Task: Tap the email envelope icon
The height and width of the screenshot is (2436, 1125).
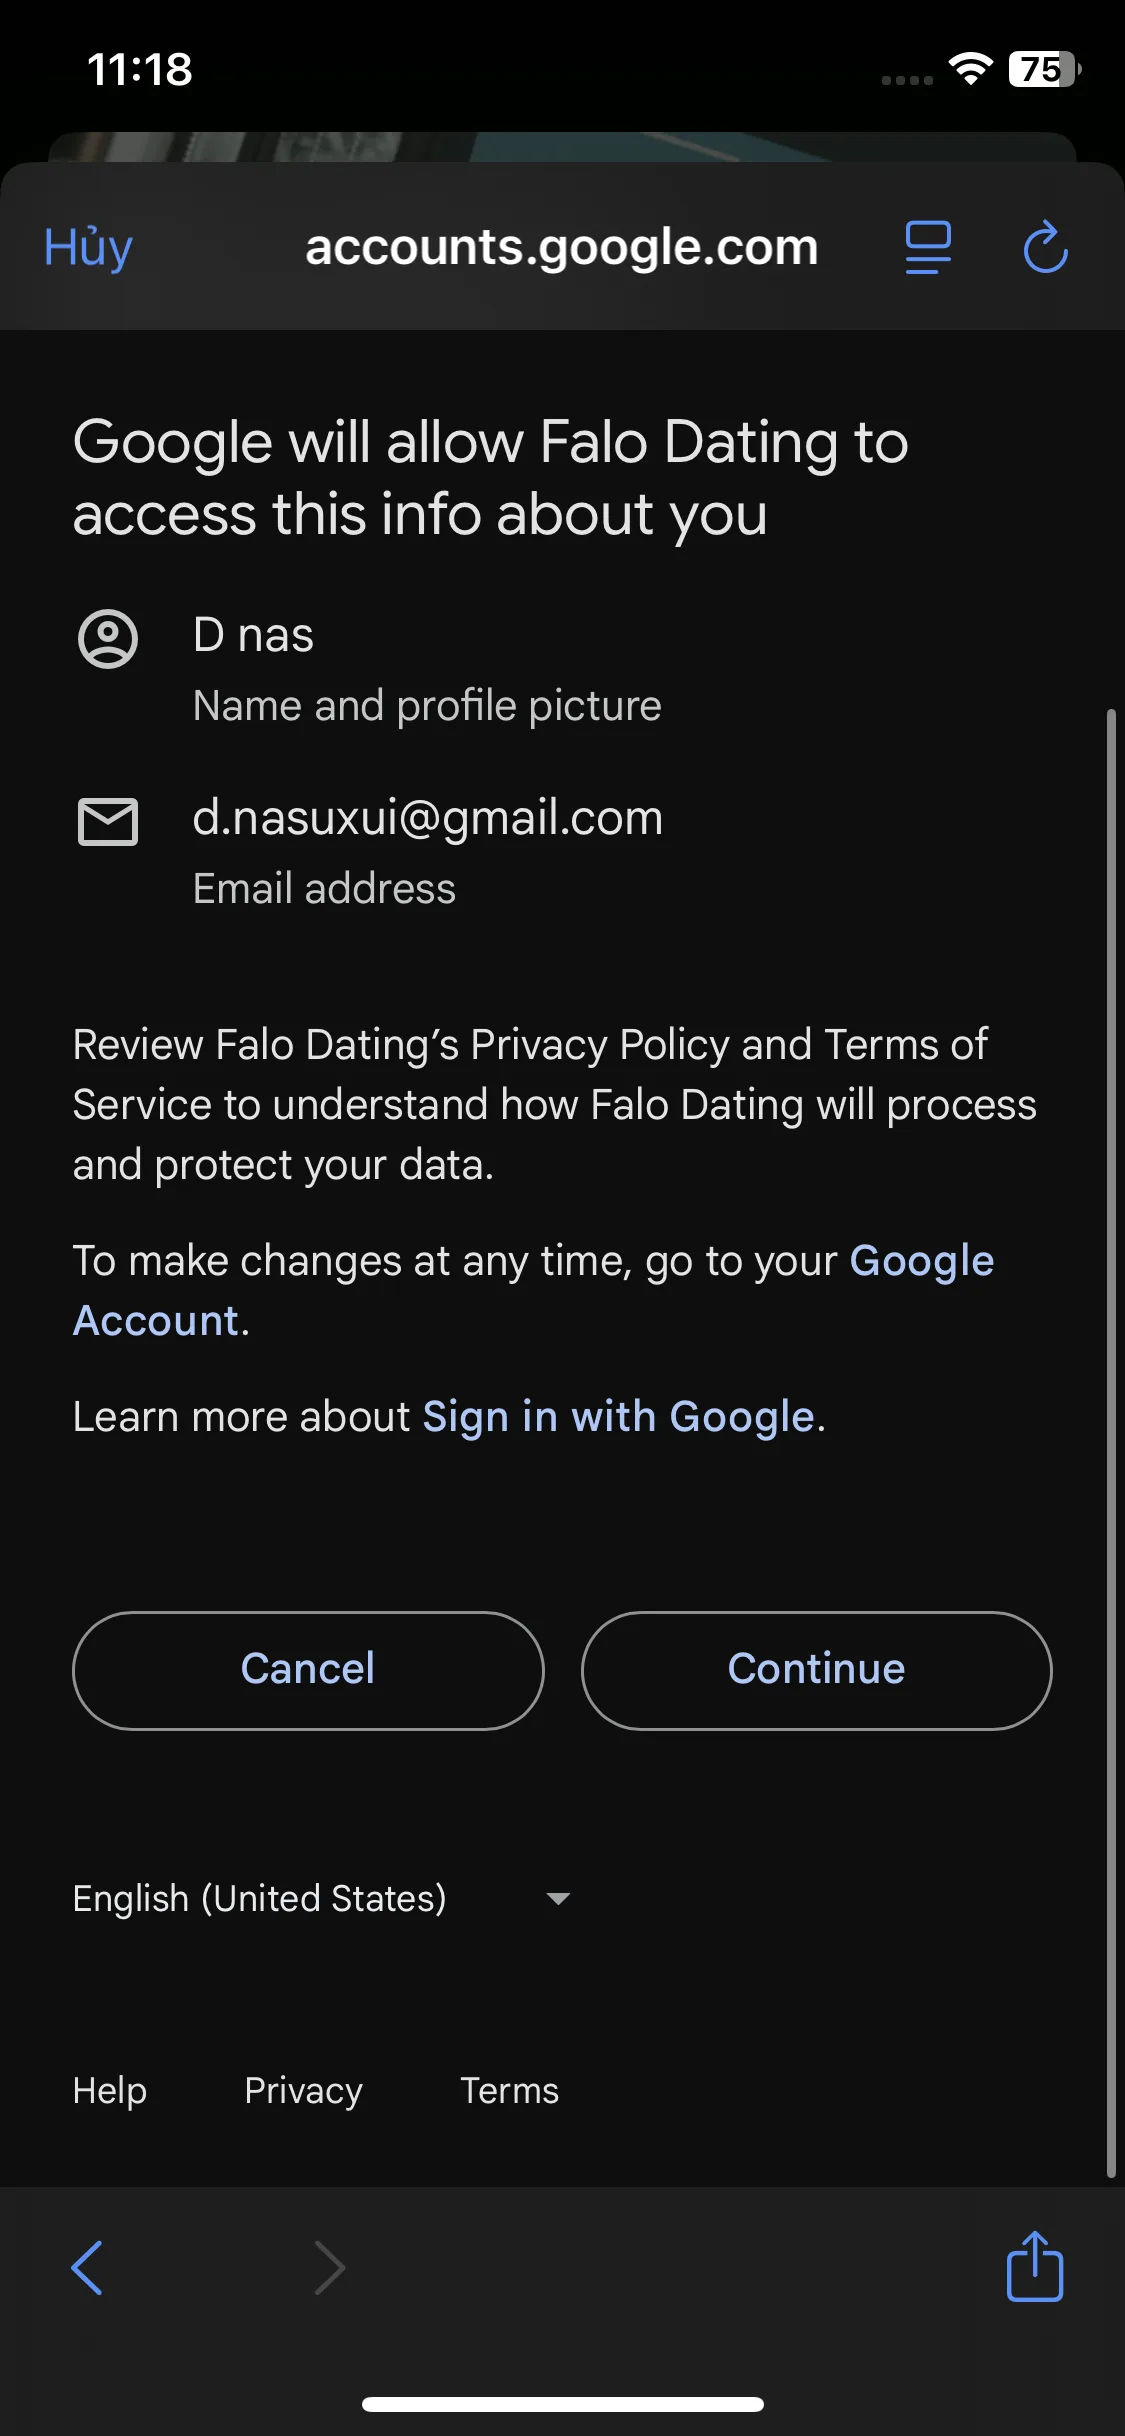Action: (x=108, y=822)
